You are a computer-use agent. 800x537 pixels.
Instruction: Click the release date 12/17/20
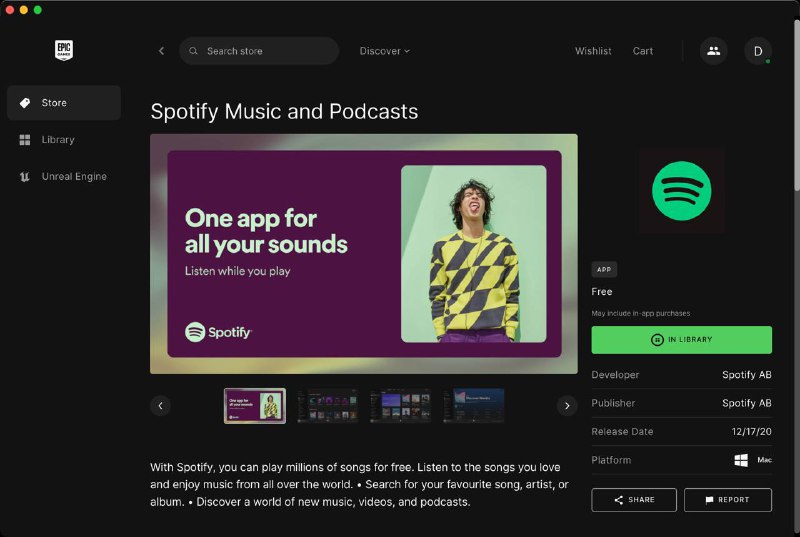(751, 431)
